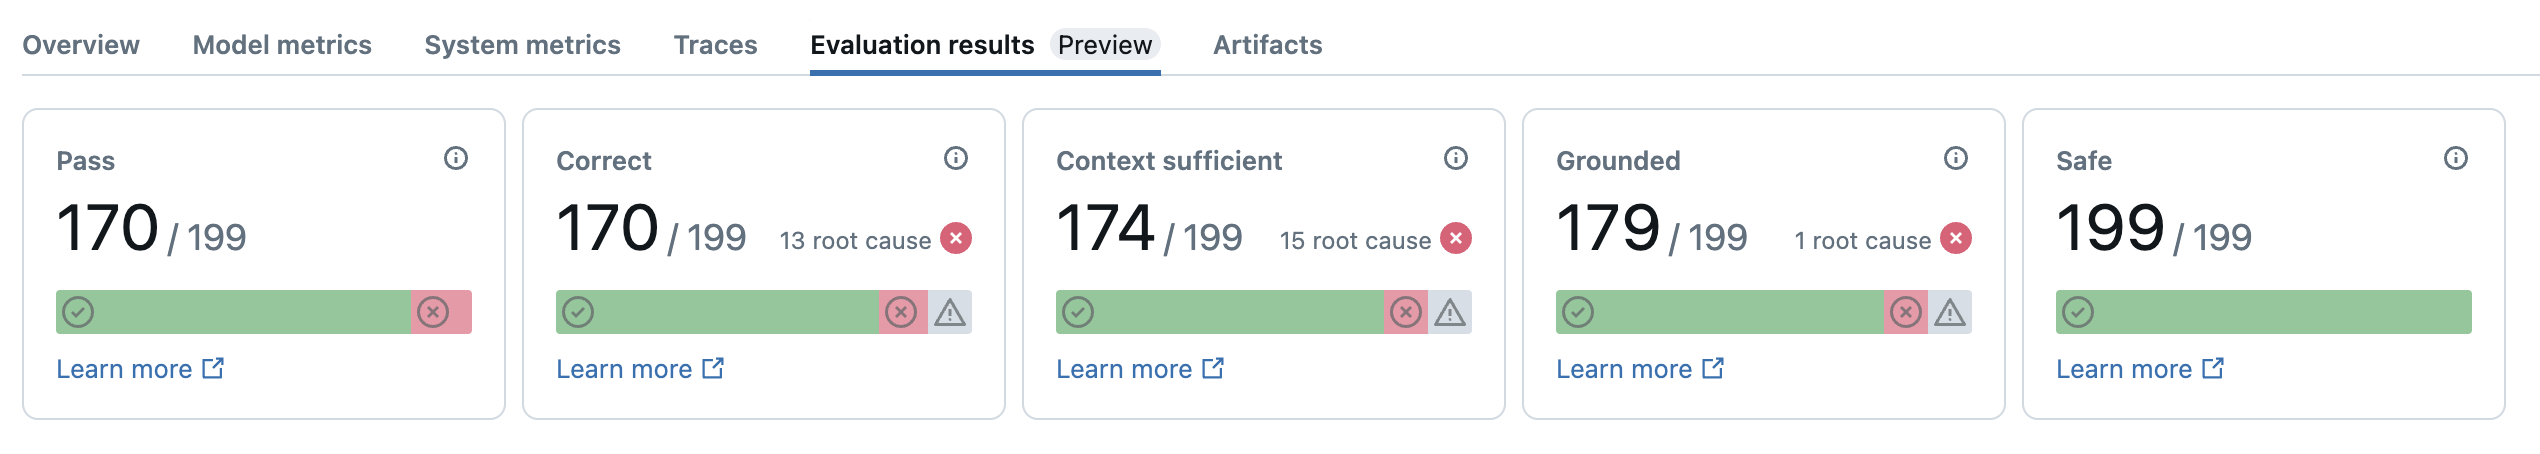The width and height of the screenshot is (2540, 454).
Task: Click the 15 root cause label
Action: (x=1355, y=241)
